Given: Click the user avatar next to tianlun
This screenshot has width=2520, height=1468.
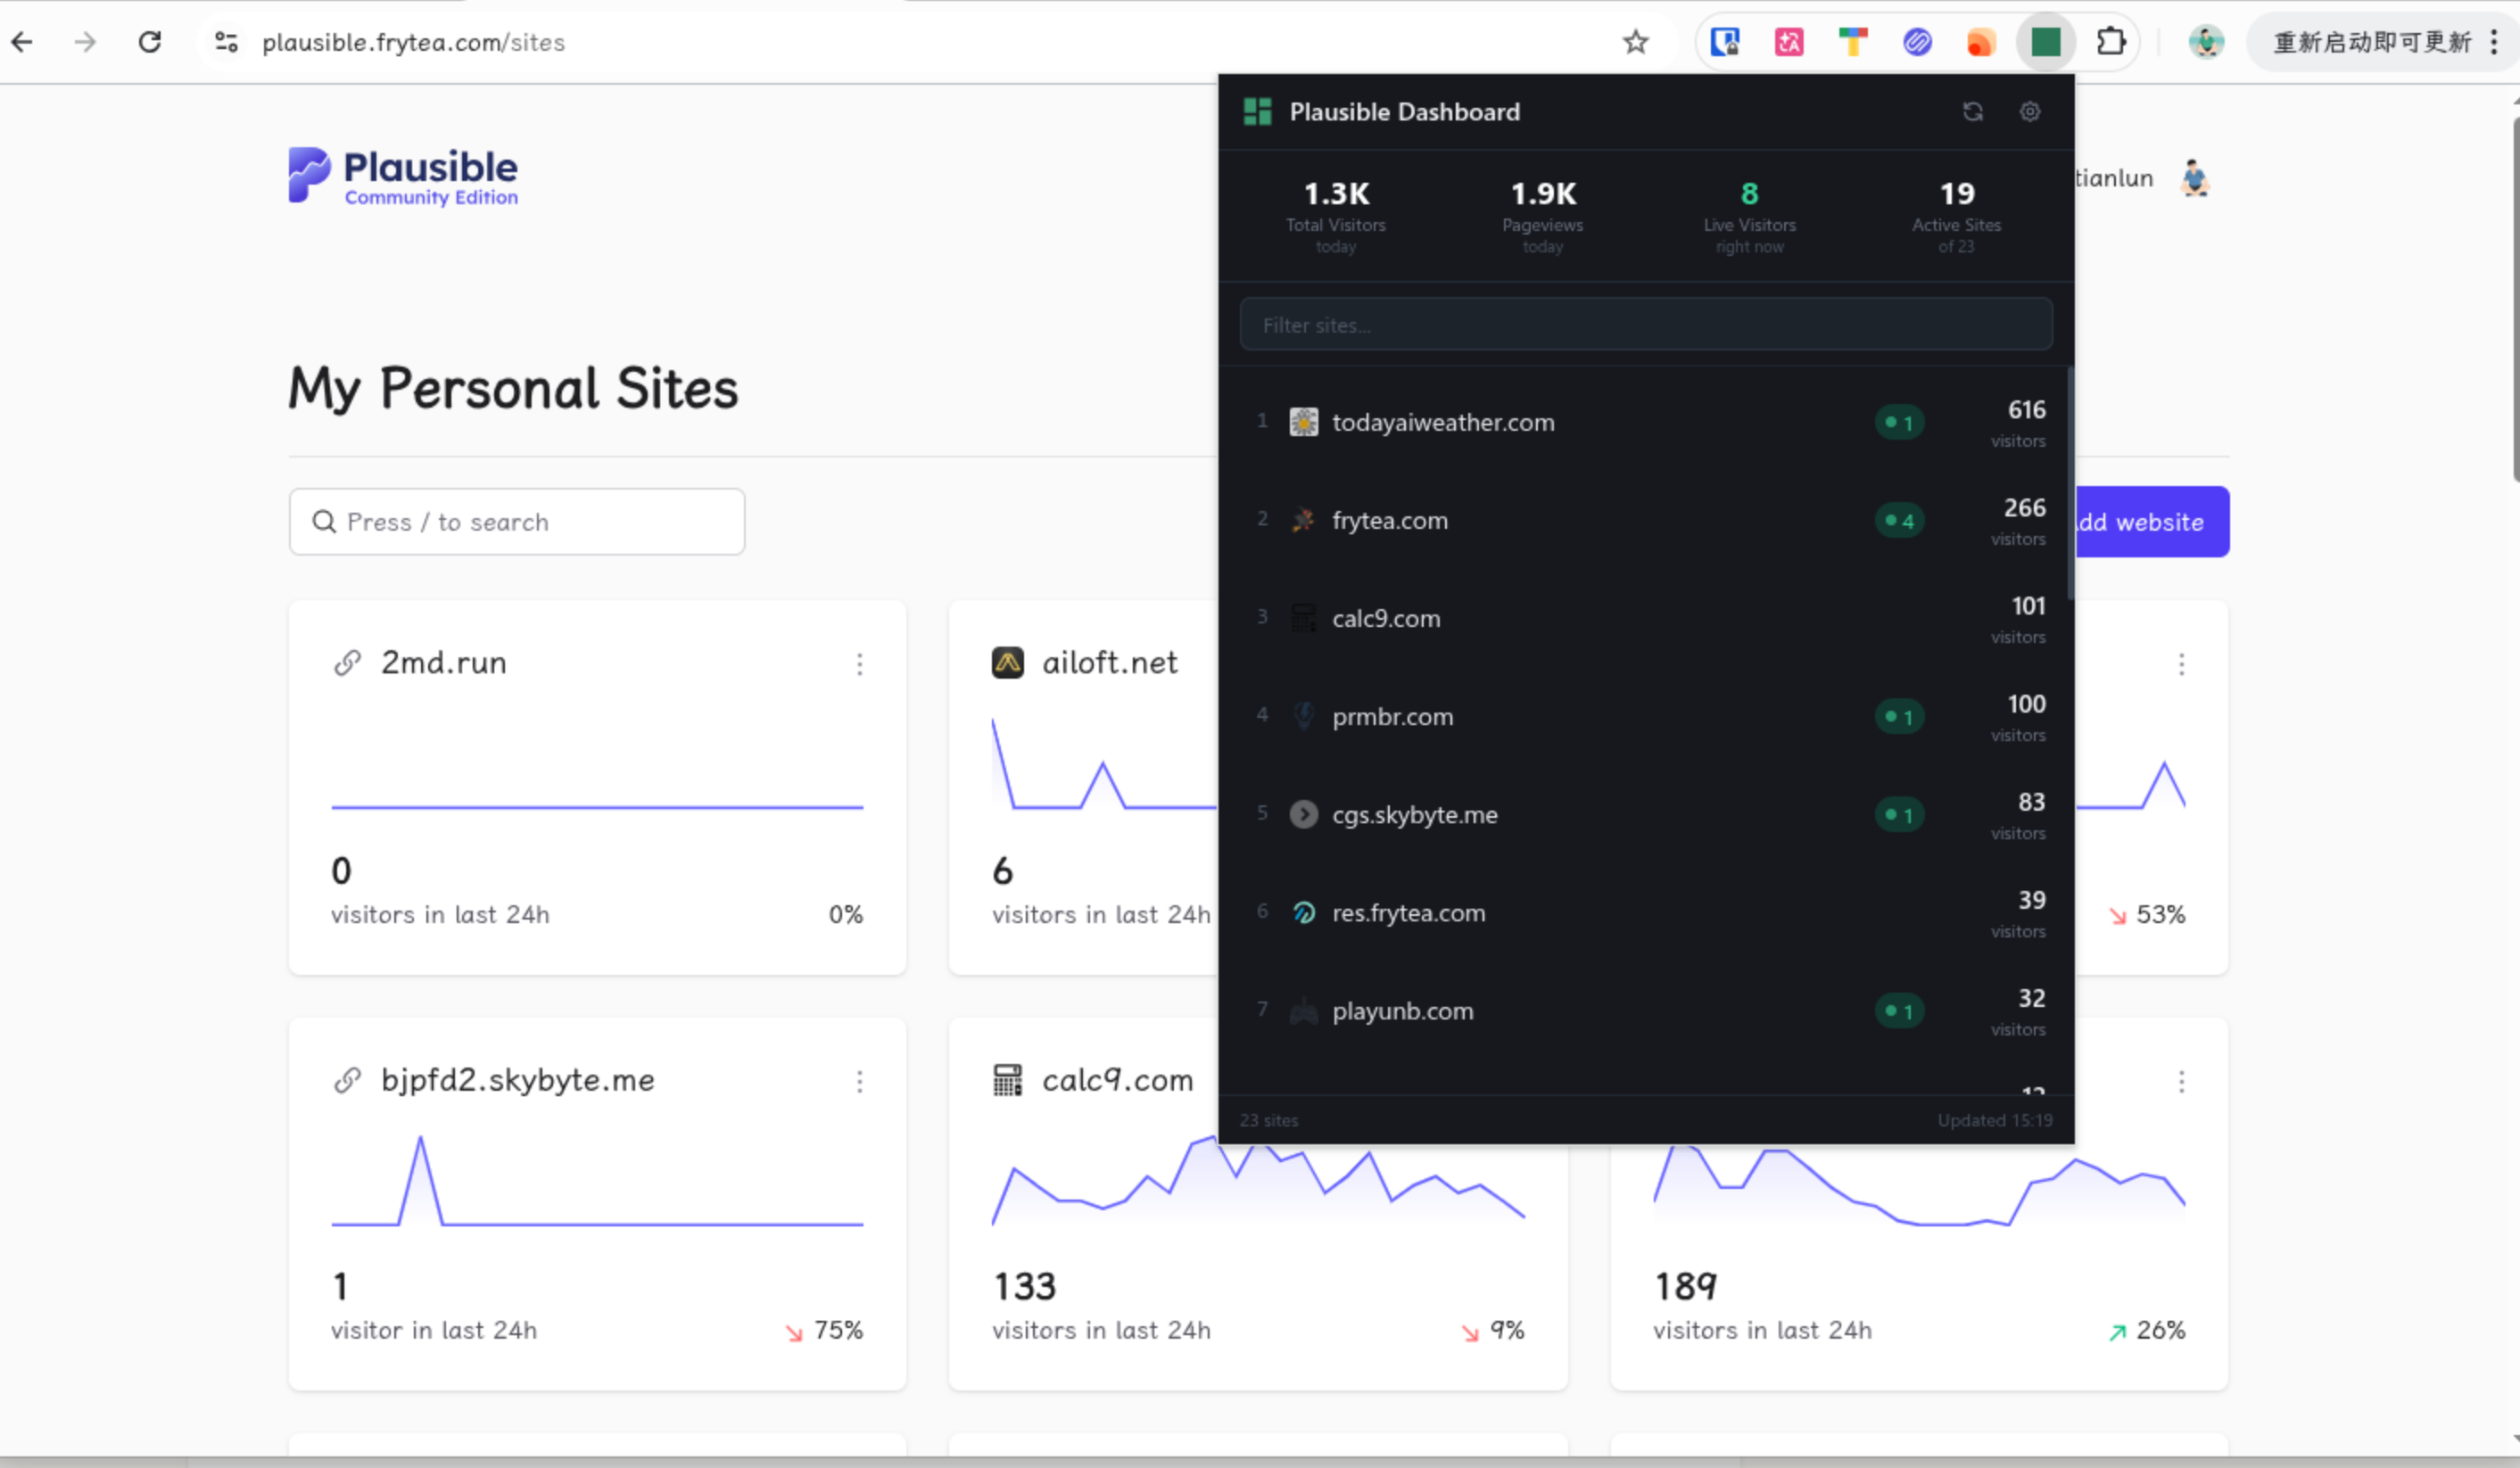Looking at the screenshot, I should tap(2194, 178).
